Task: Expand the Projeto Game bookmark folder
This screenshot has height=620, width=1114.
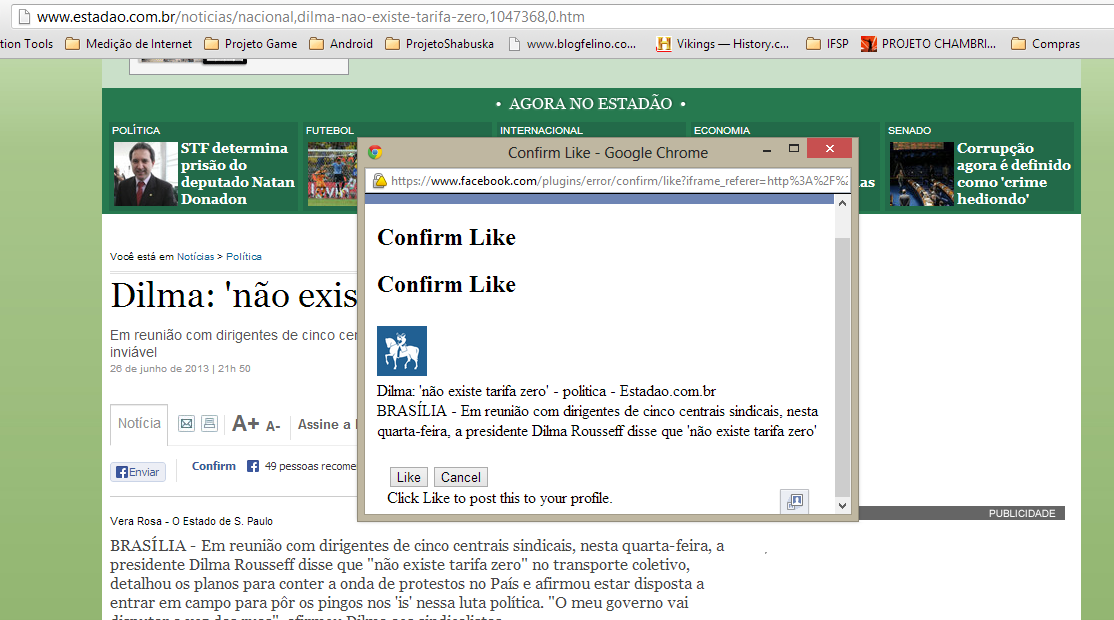Action: click(251, 44)
